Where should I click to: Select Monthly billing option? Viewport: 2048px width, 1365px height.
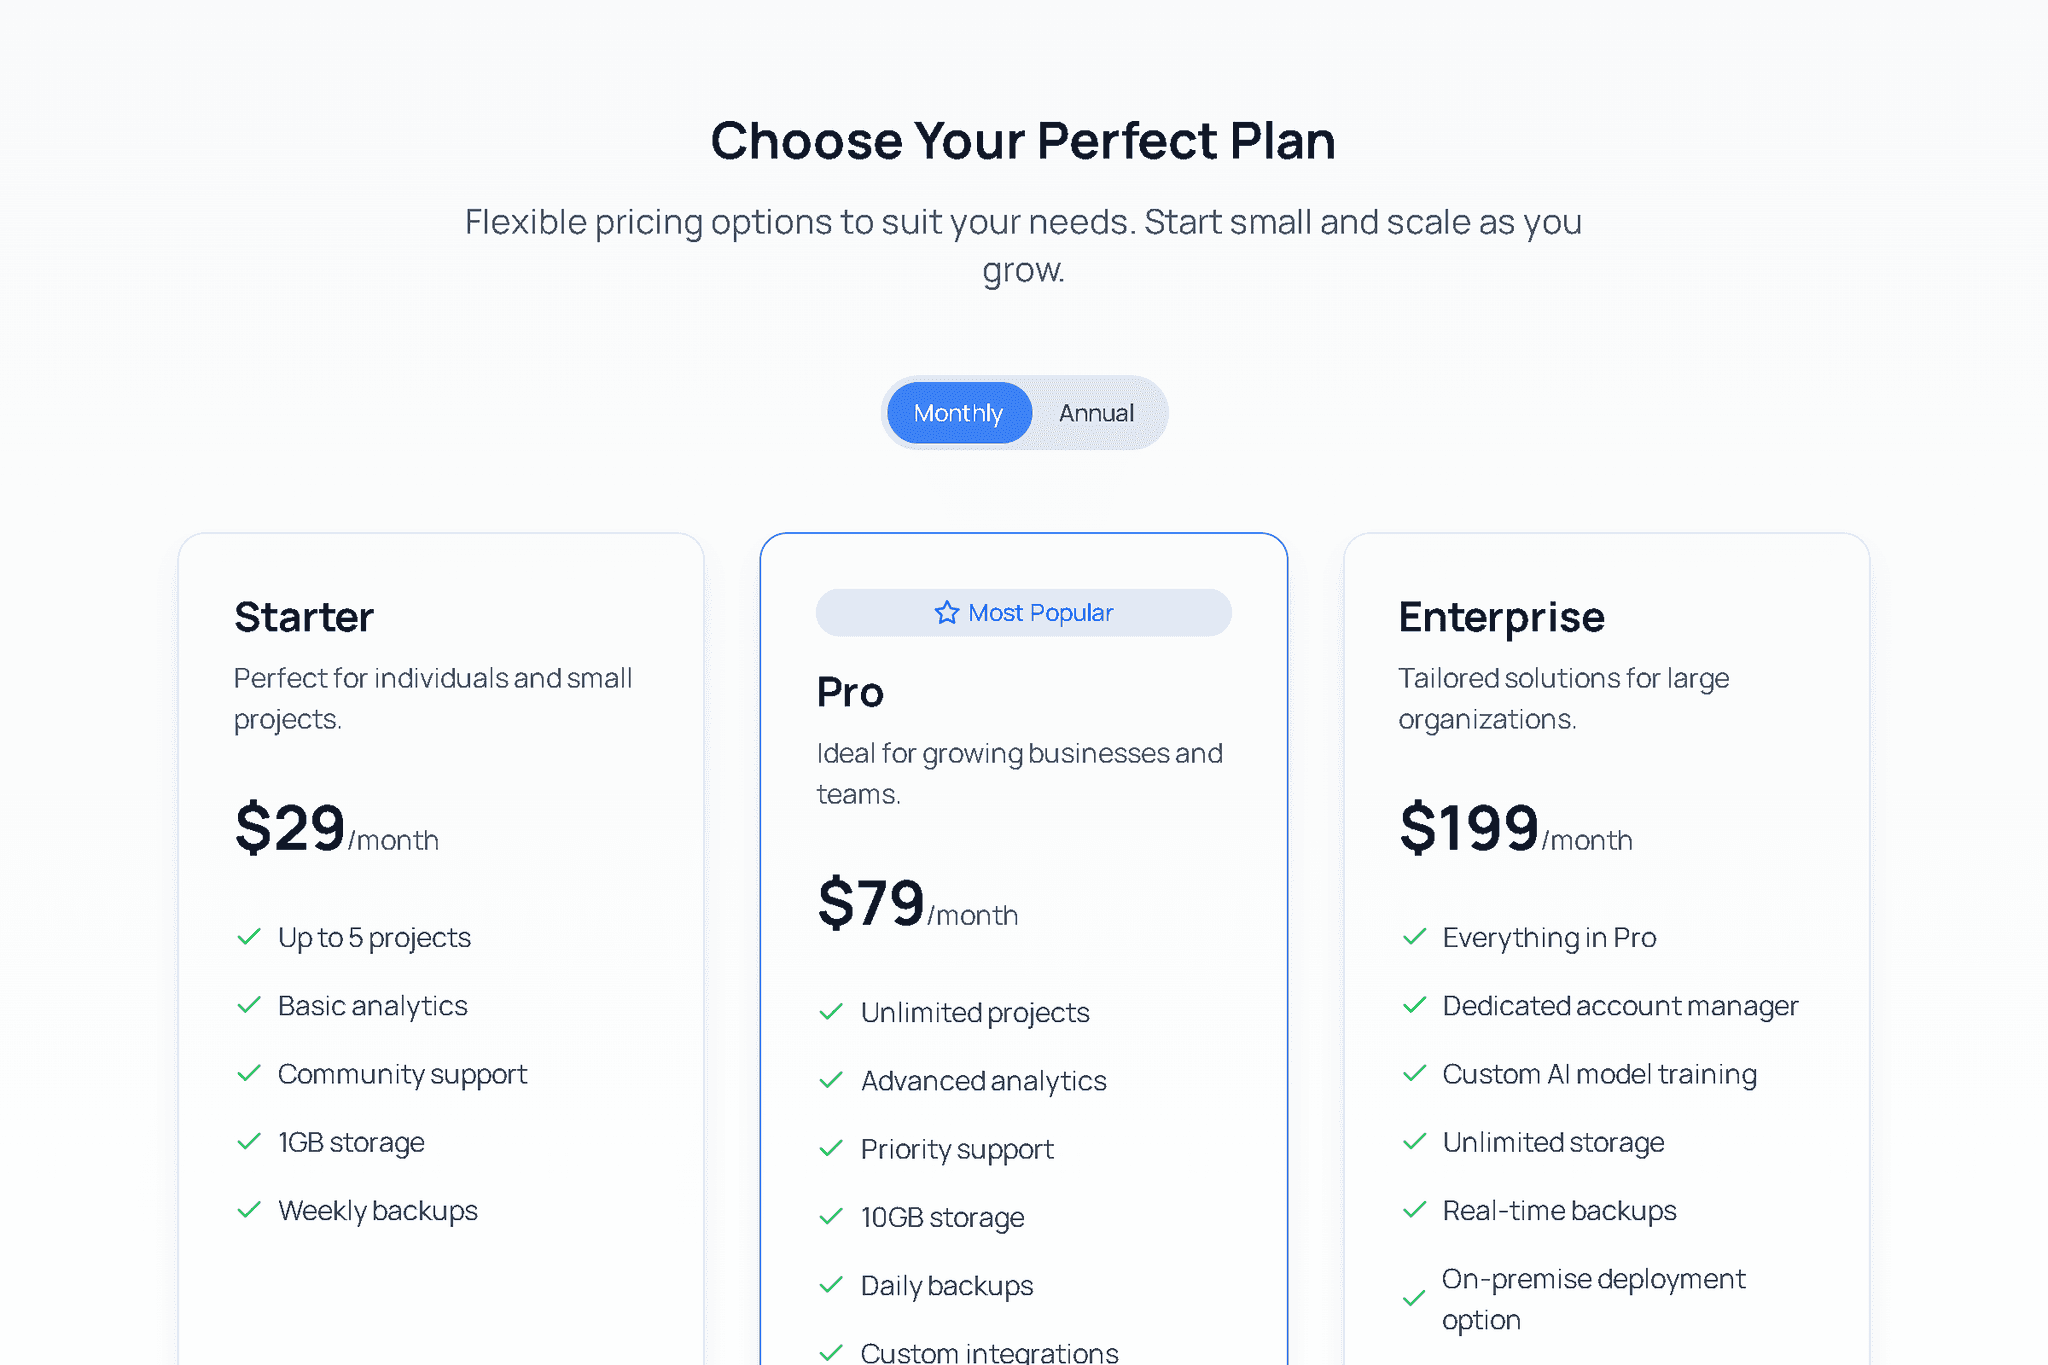(x=958, y=413)
